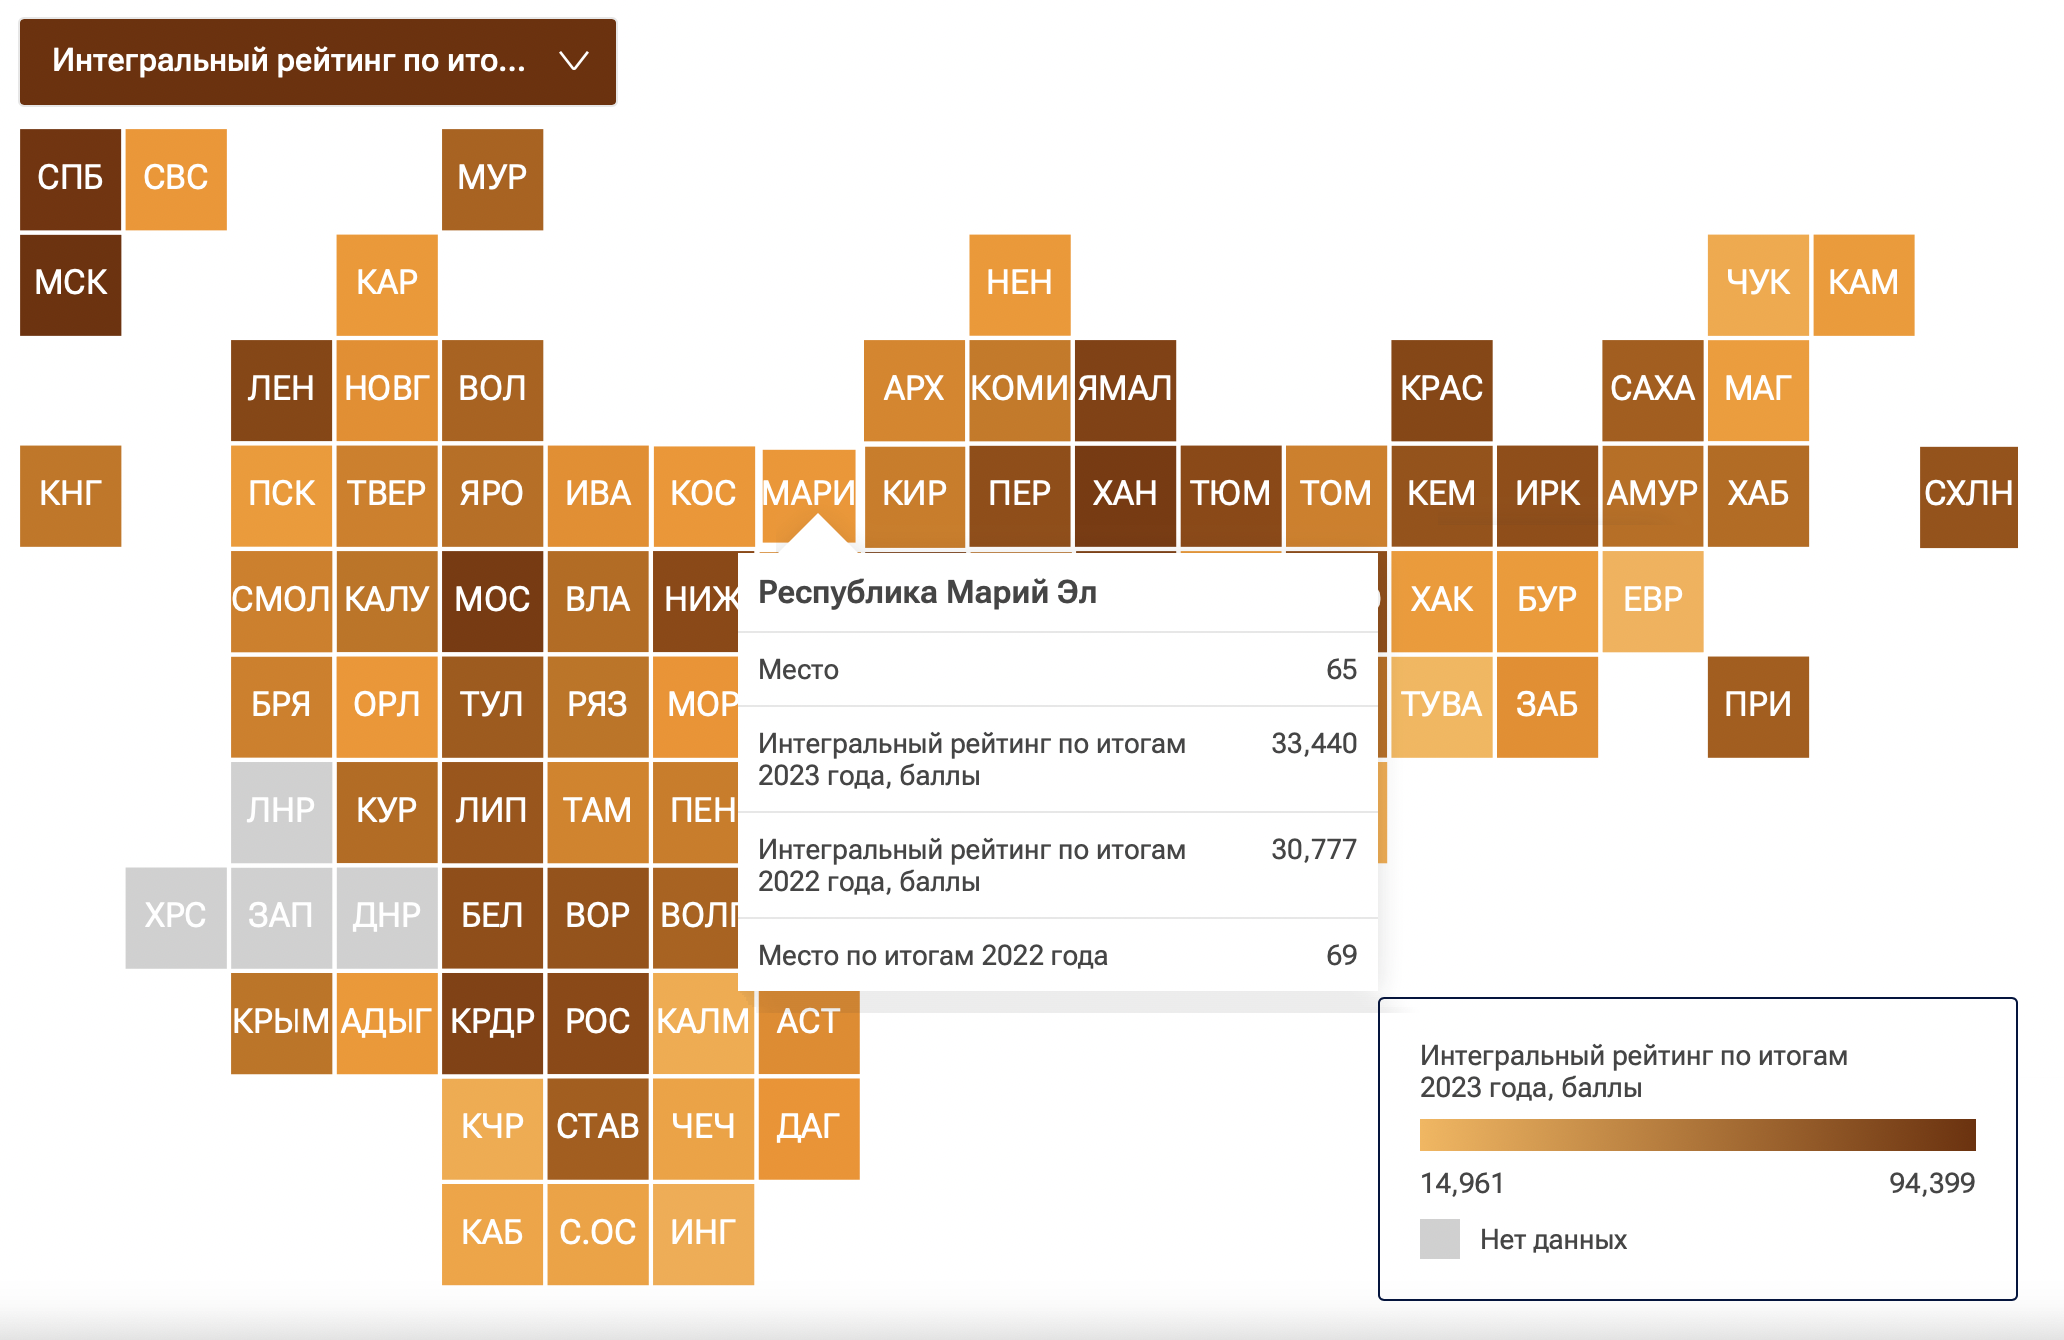Image resolution: width=2064 pixels, height=1340 pixels.
Task: Select the ЧУК Chukotka tile
Action: click(x=1758, y=284)
